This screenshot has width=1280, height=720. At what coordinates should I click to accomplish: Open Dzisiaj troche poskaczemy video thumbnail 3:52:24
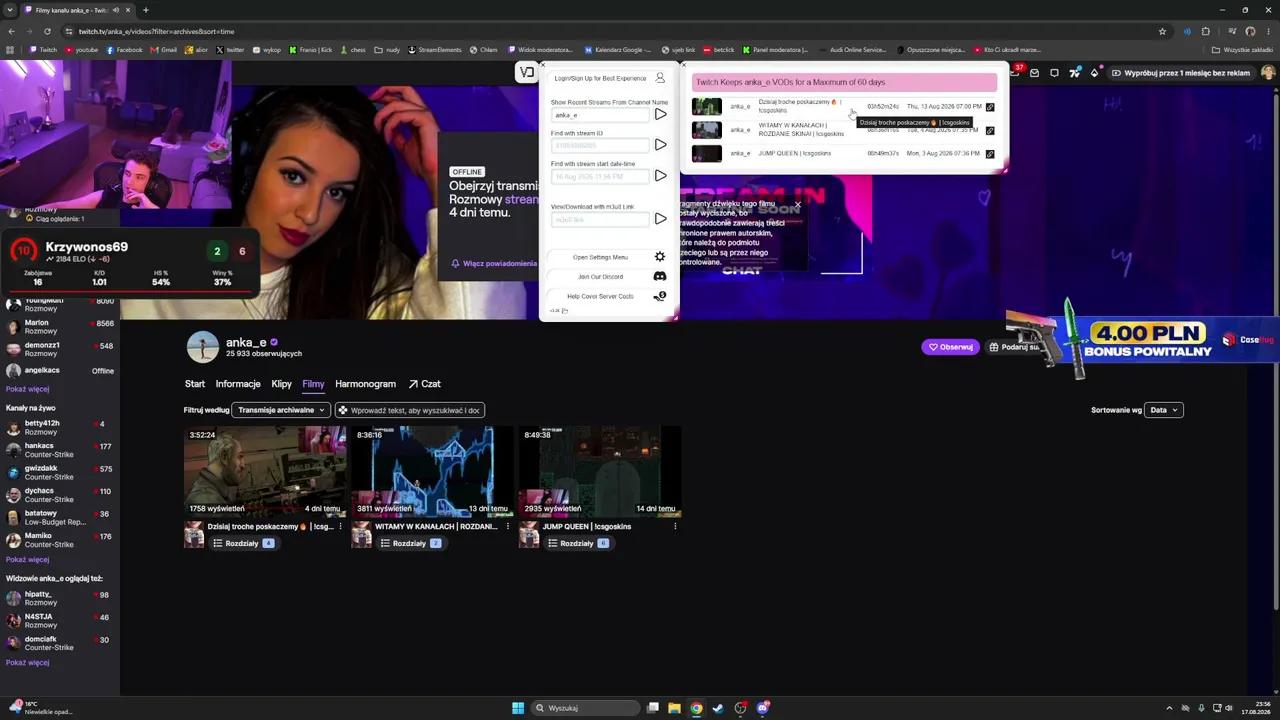coord(264,472)
